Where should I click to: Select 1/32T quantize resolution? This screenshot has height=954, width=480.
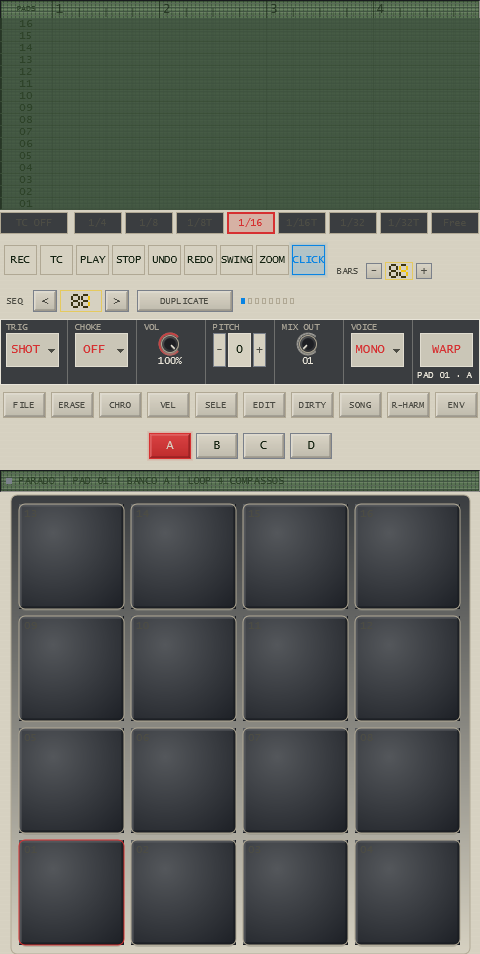[x=404, y=223]
